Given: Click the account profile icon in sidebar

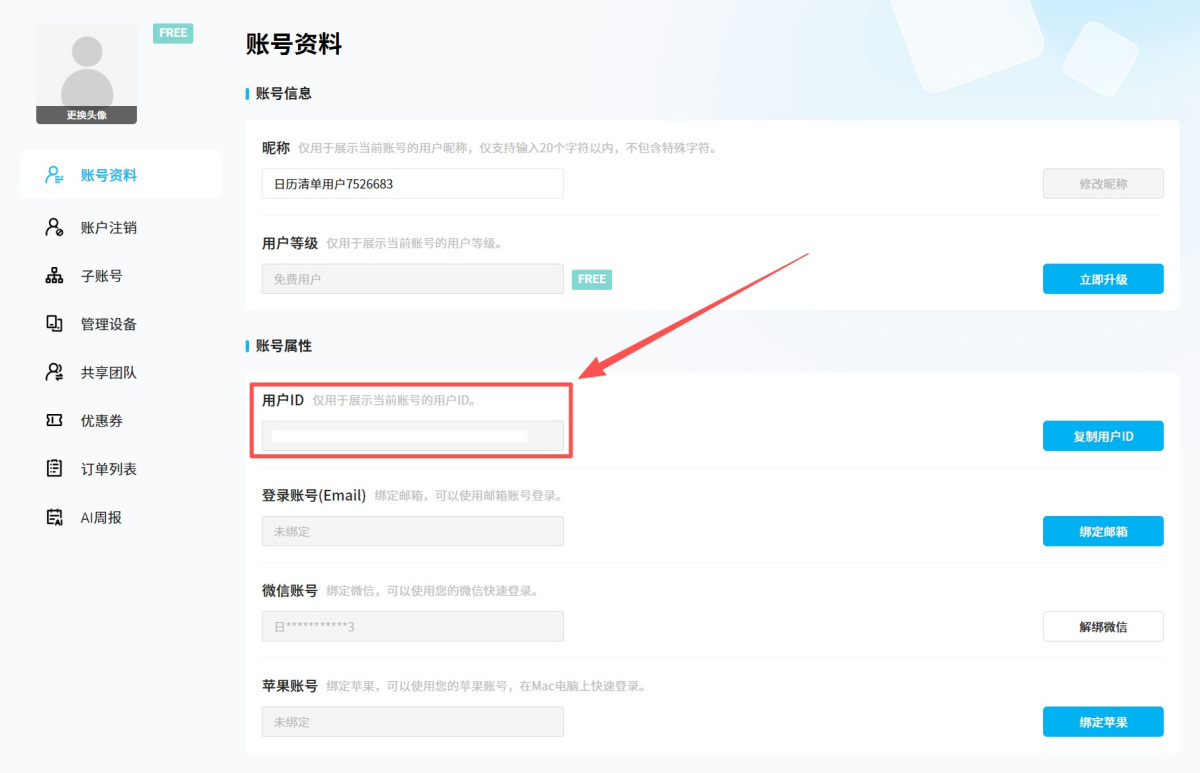Looking at the screenshot, I should 54,175.
